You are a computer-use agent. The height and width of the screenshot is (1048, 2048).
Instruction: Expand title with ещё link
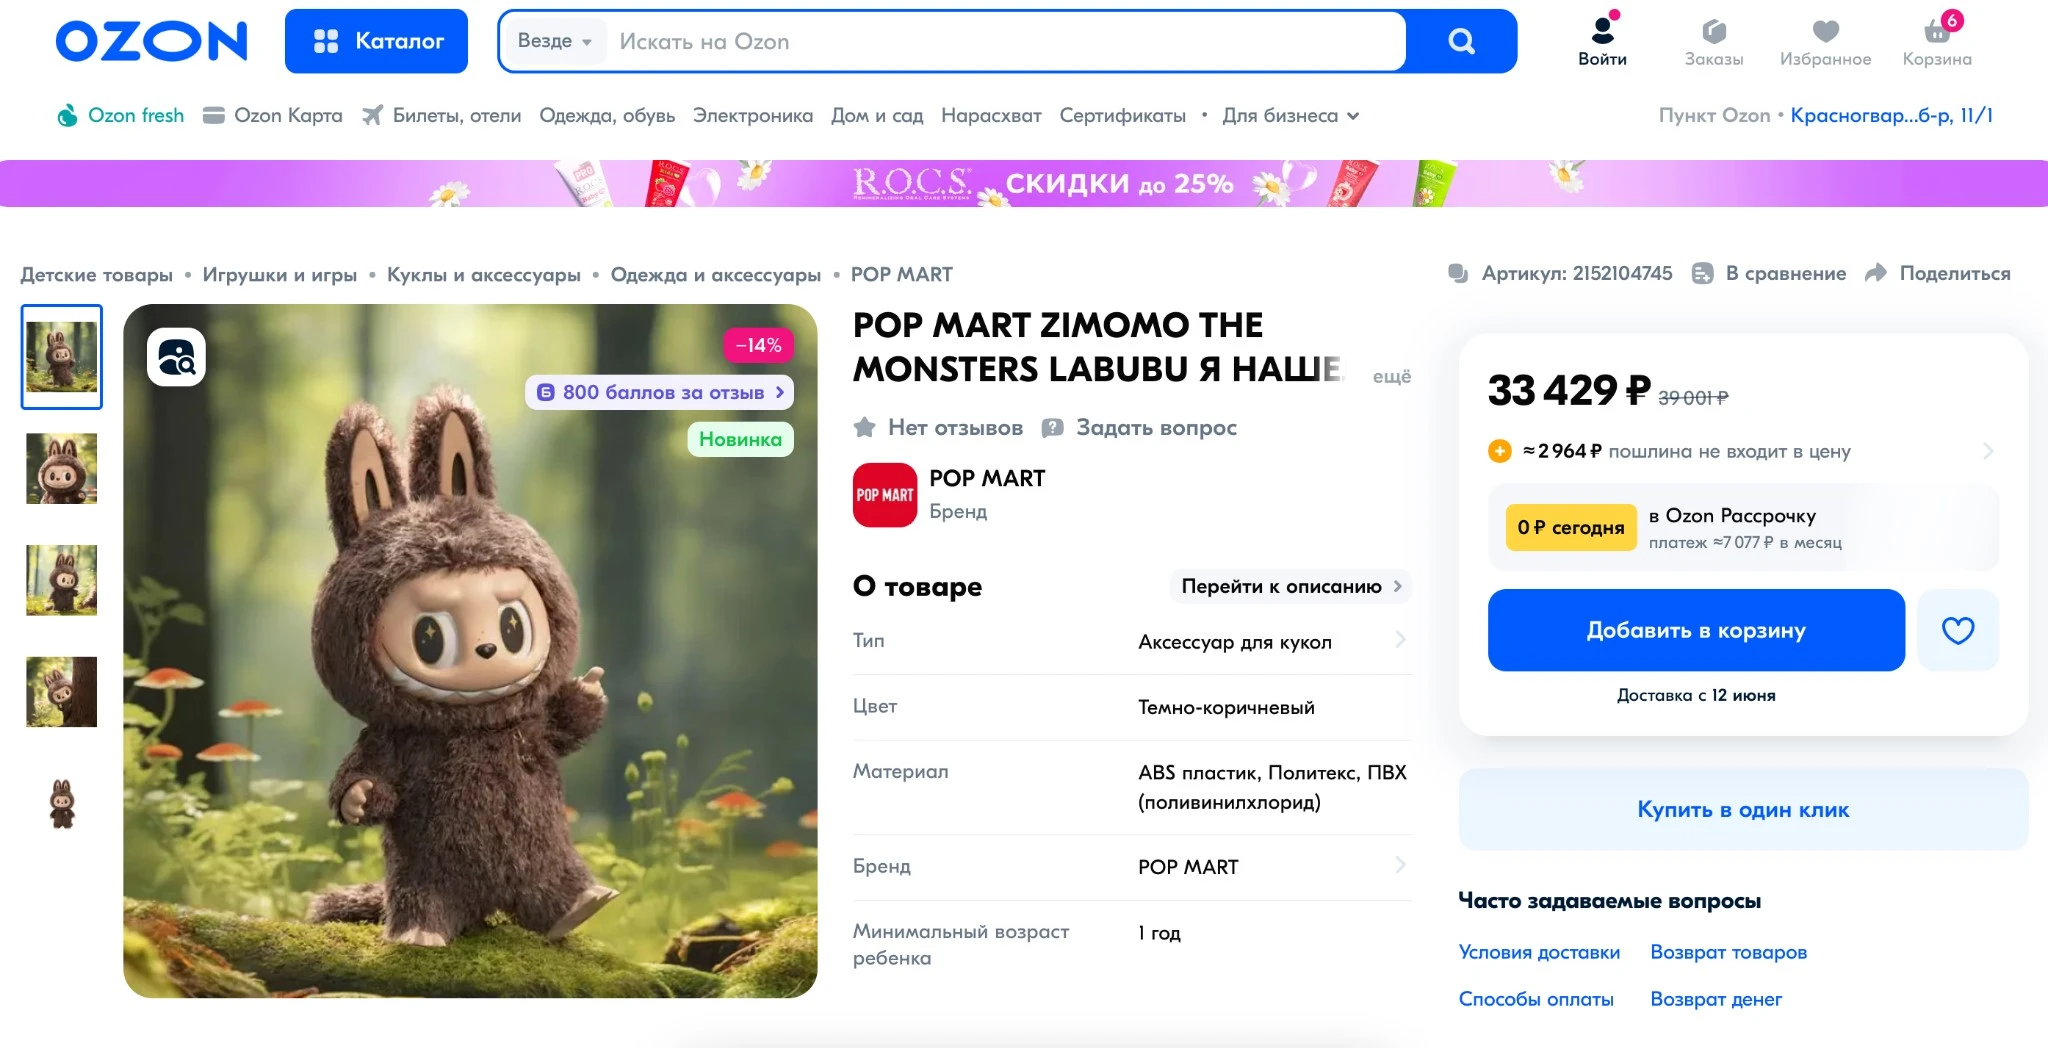click(x=1391, y=376)
